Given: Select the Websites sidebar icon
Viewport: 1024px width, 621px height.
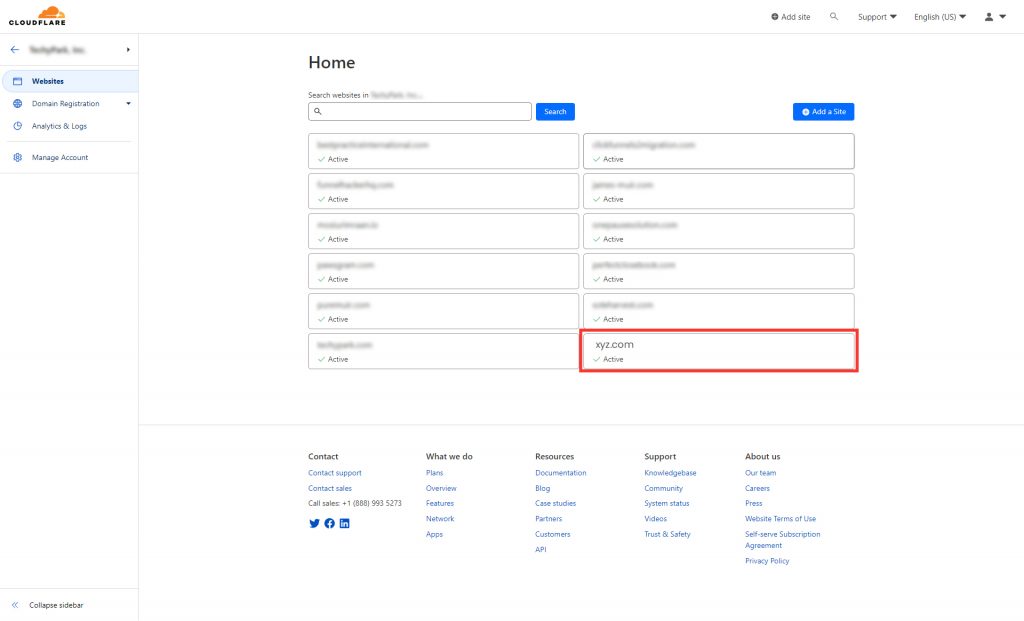Looking at the screenshot, I should [16, 81].
